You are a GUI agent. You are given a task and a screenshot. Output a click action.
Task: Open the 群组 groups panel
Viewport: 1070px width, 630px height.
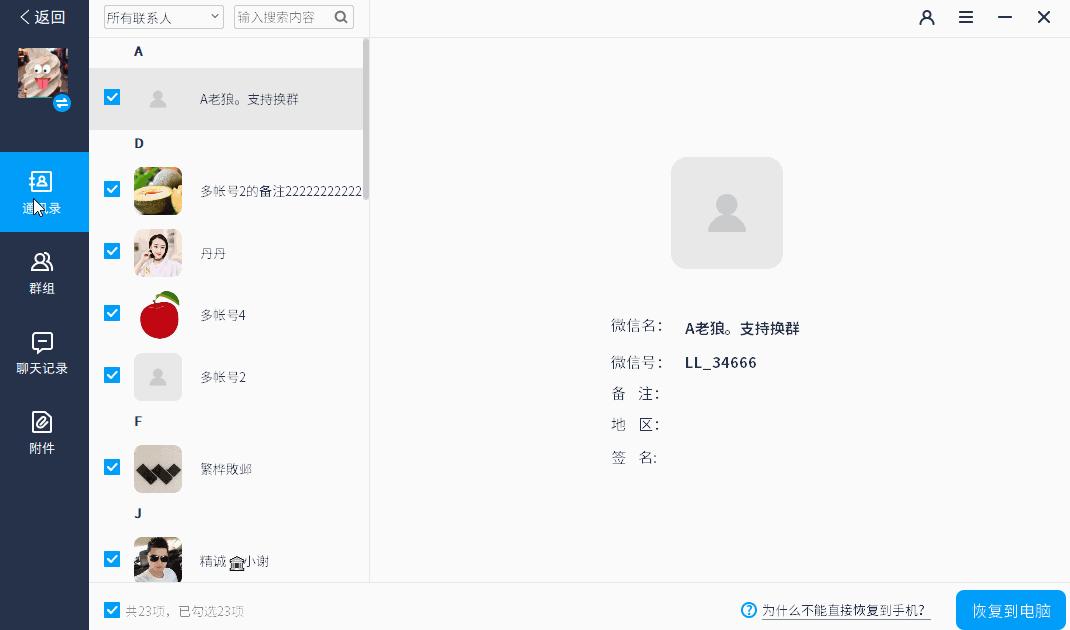coord(42,272)
